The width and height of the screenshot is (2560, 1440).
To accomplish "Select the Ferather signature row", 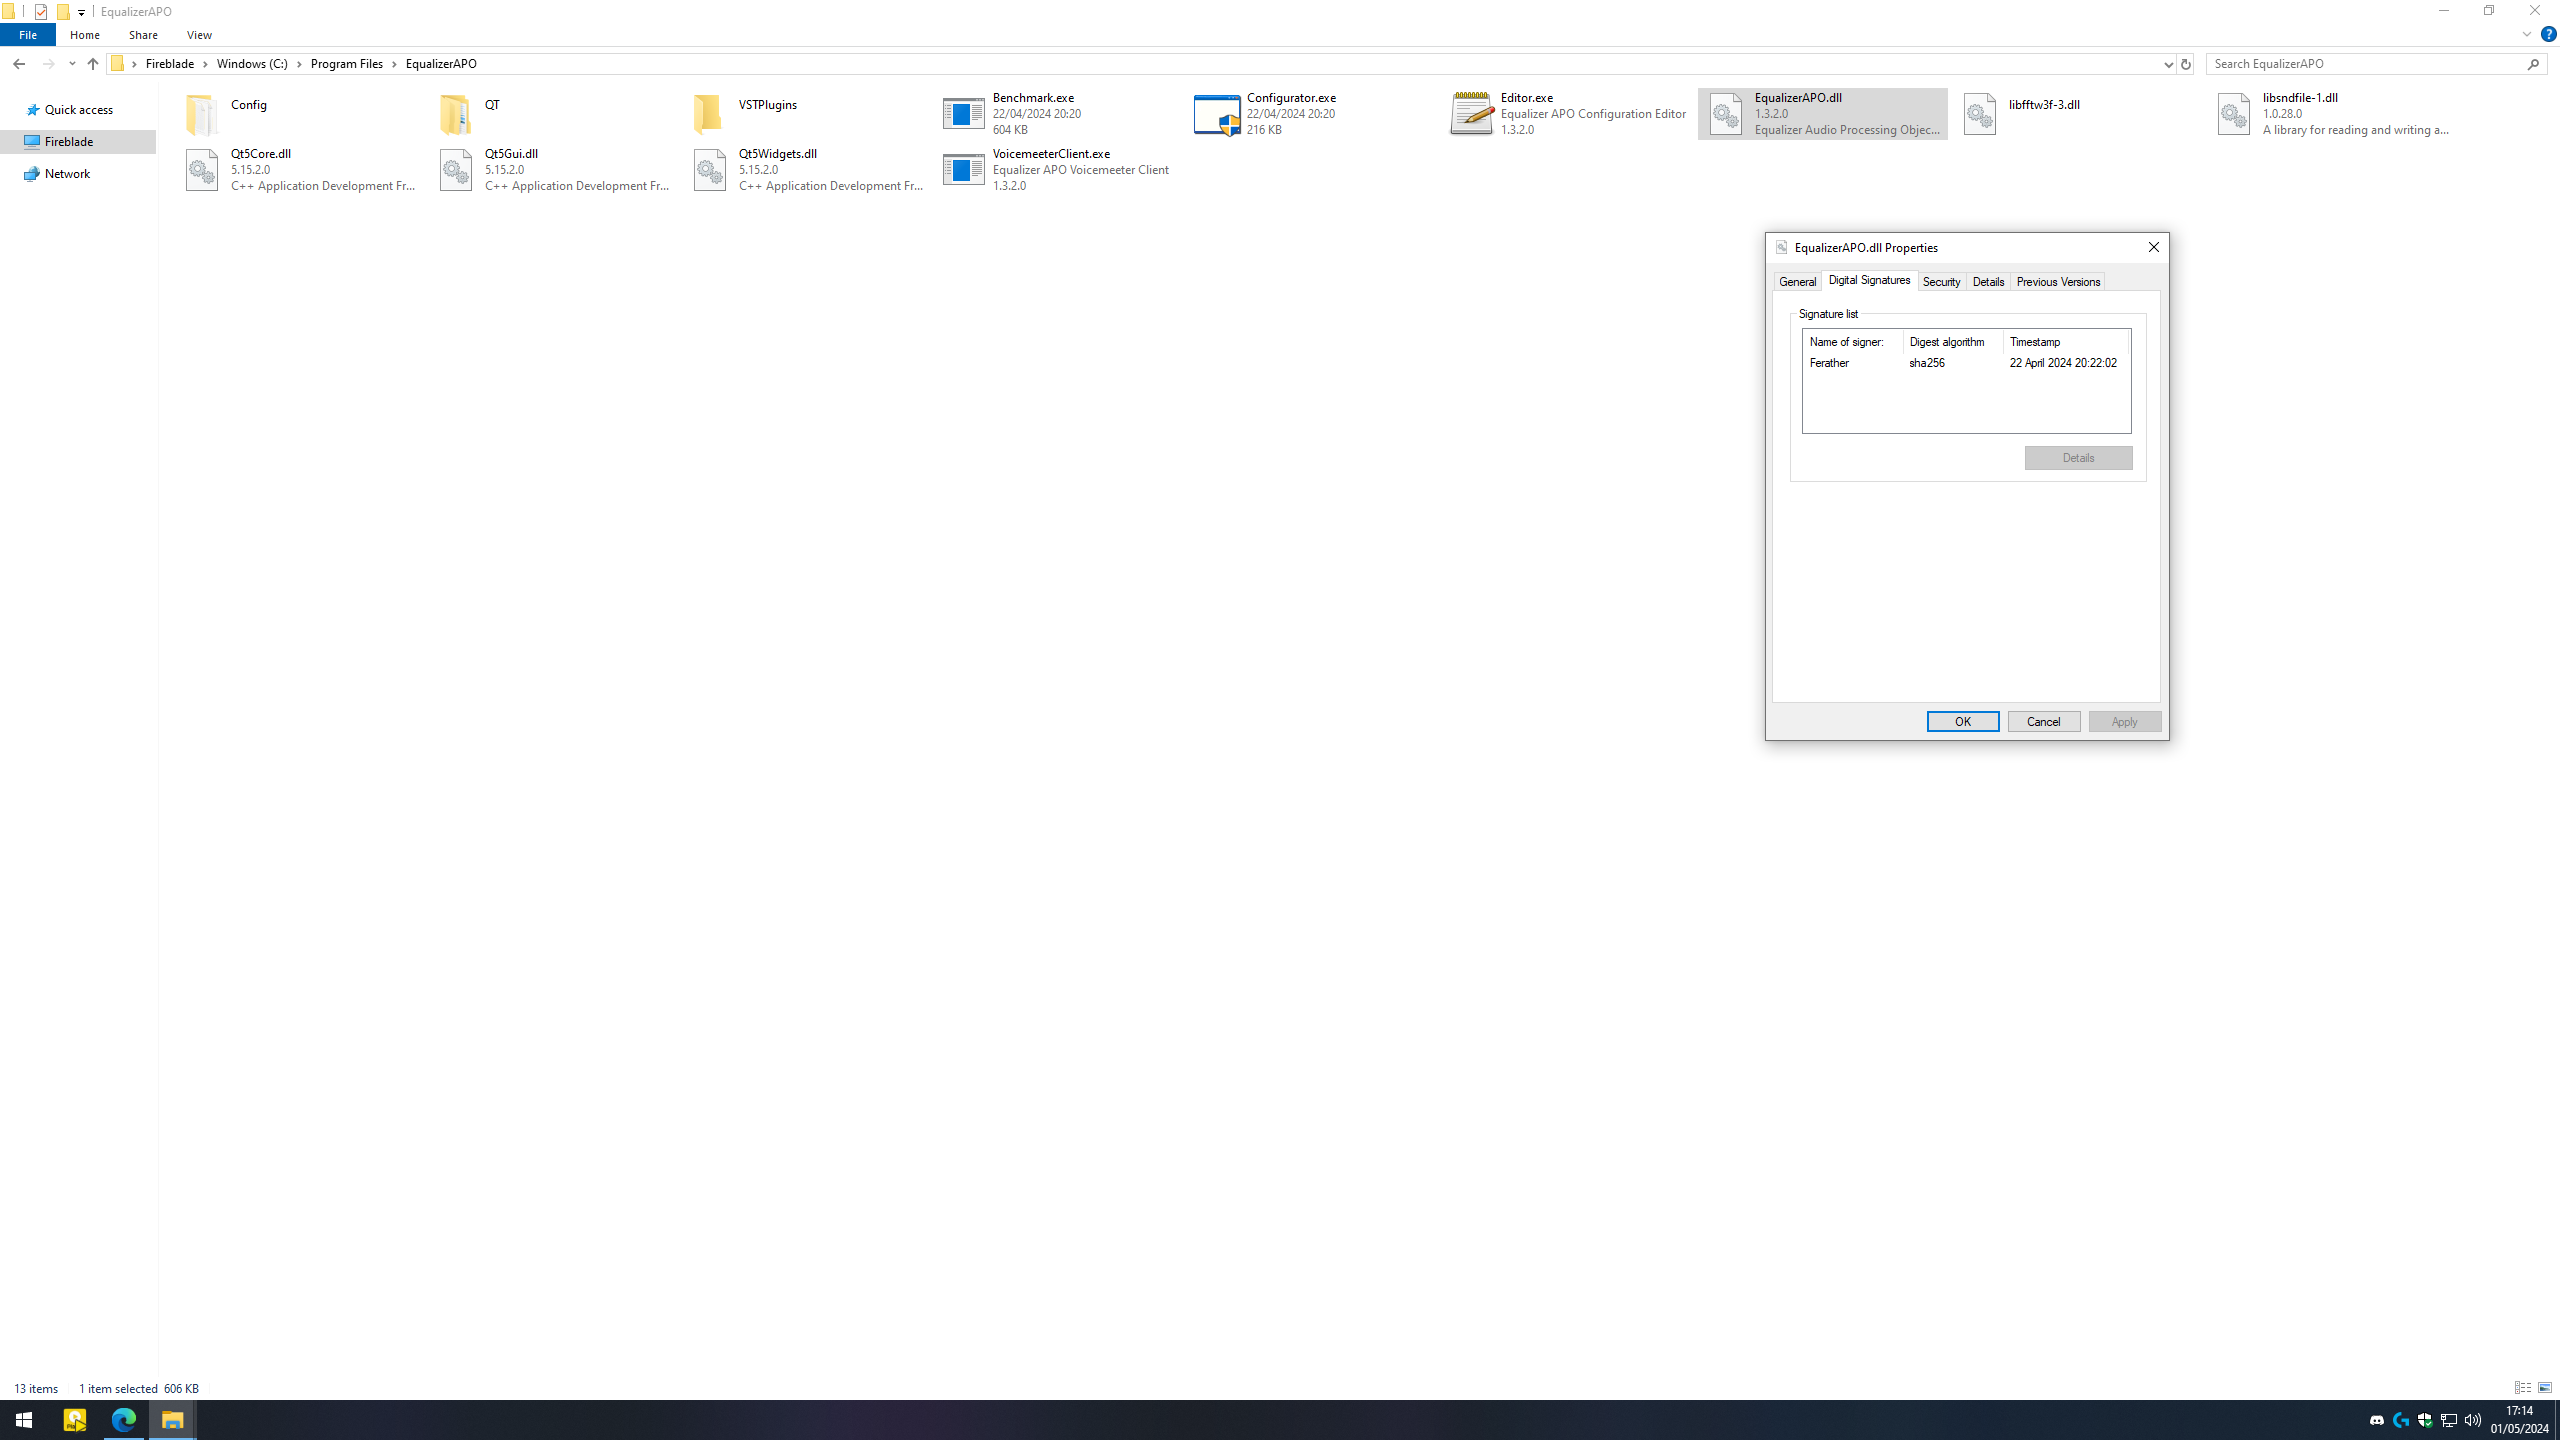I will click(1965, 363).
